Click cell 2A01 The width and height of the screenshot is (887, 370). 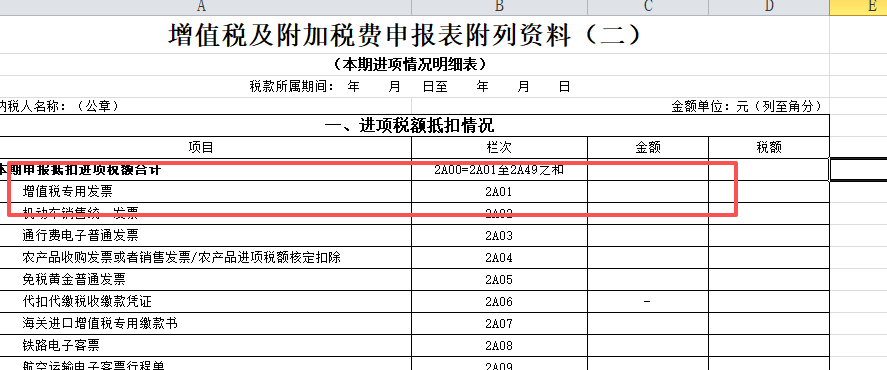coord(500,192)
